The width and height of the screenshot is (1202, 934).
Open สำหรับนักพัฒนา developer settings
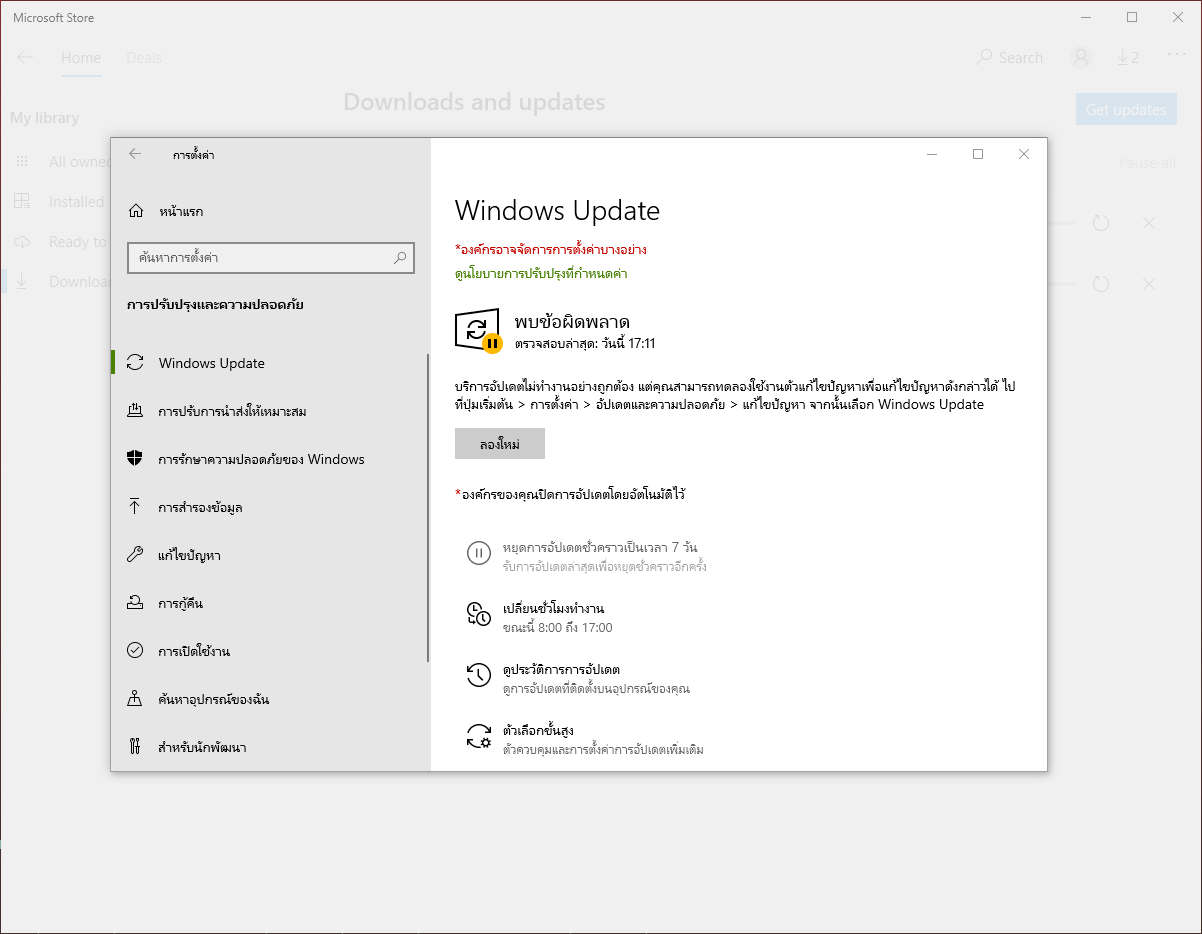pos(269,747)
